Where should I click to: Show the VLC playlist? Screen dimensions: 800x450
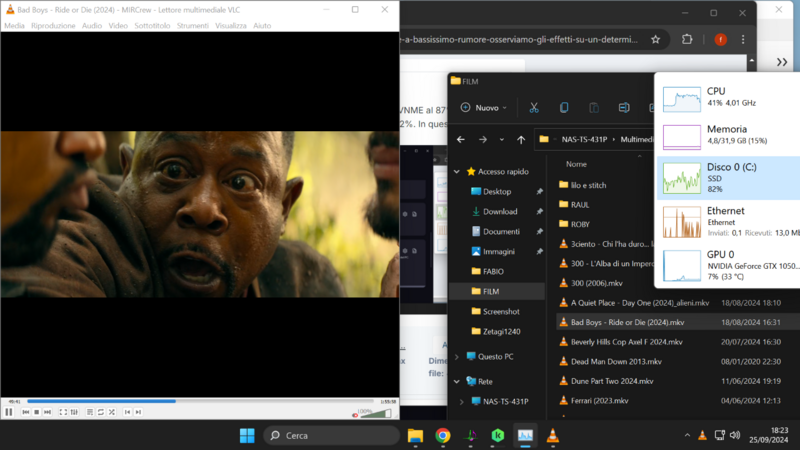click(x=89, y=412)
